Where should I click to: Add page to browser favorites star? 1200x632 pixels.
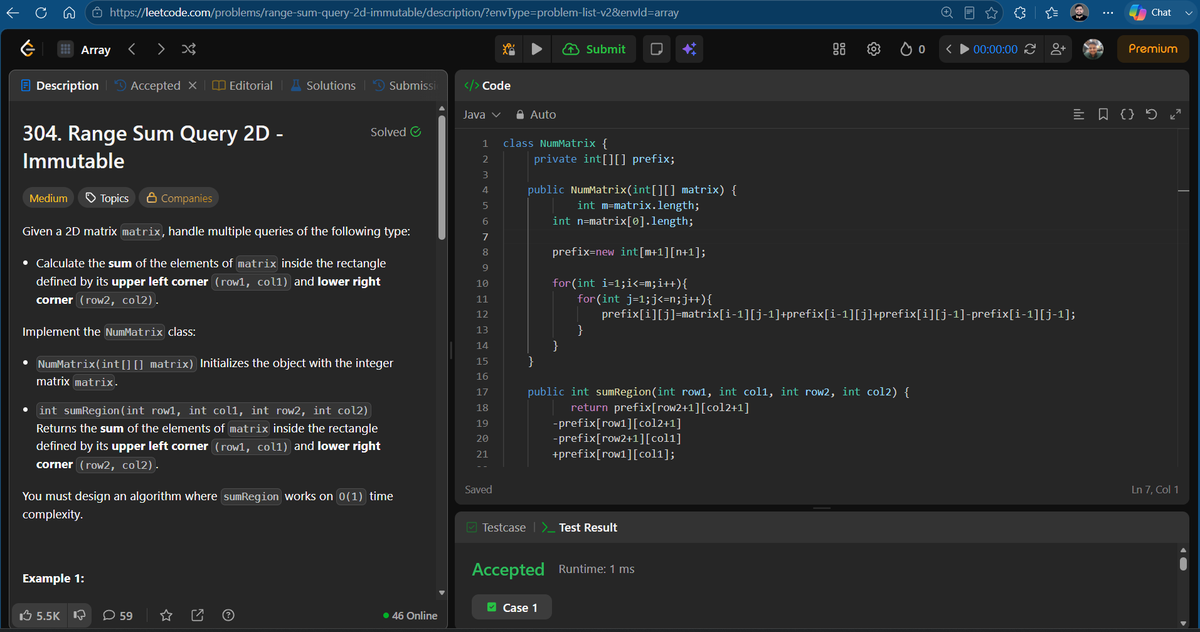991,13
